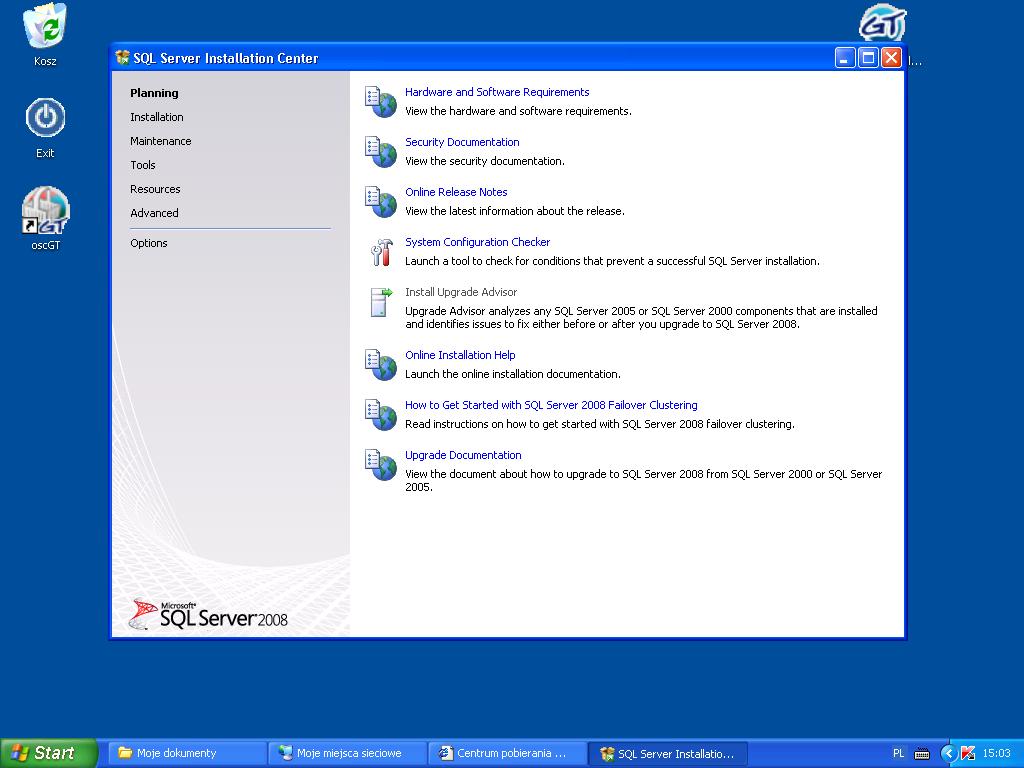Maximize the SQL Server Installation Center window

coord(868,58)
